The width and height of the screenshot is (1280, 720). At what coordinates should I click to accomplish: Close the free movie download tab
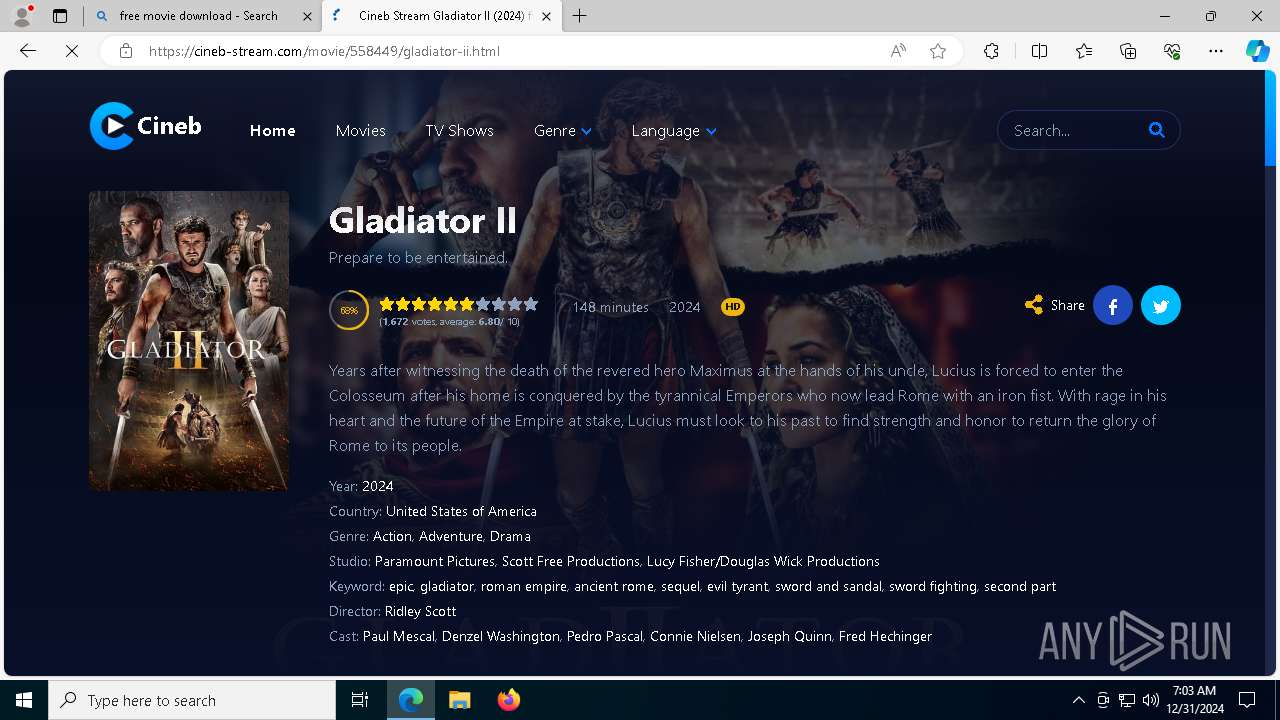tap(307, 16)
